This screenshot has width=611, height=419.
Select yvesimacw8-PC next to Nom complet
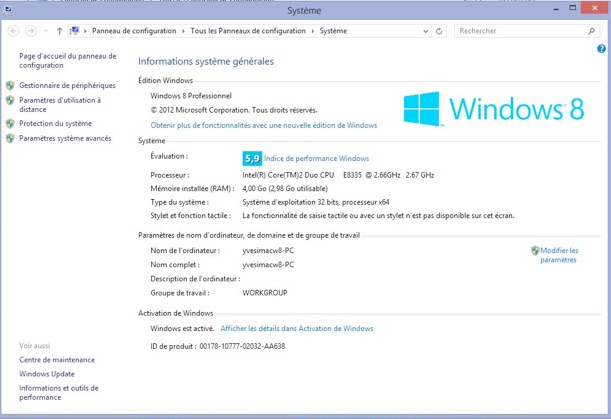pos(268,265)
